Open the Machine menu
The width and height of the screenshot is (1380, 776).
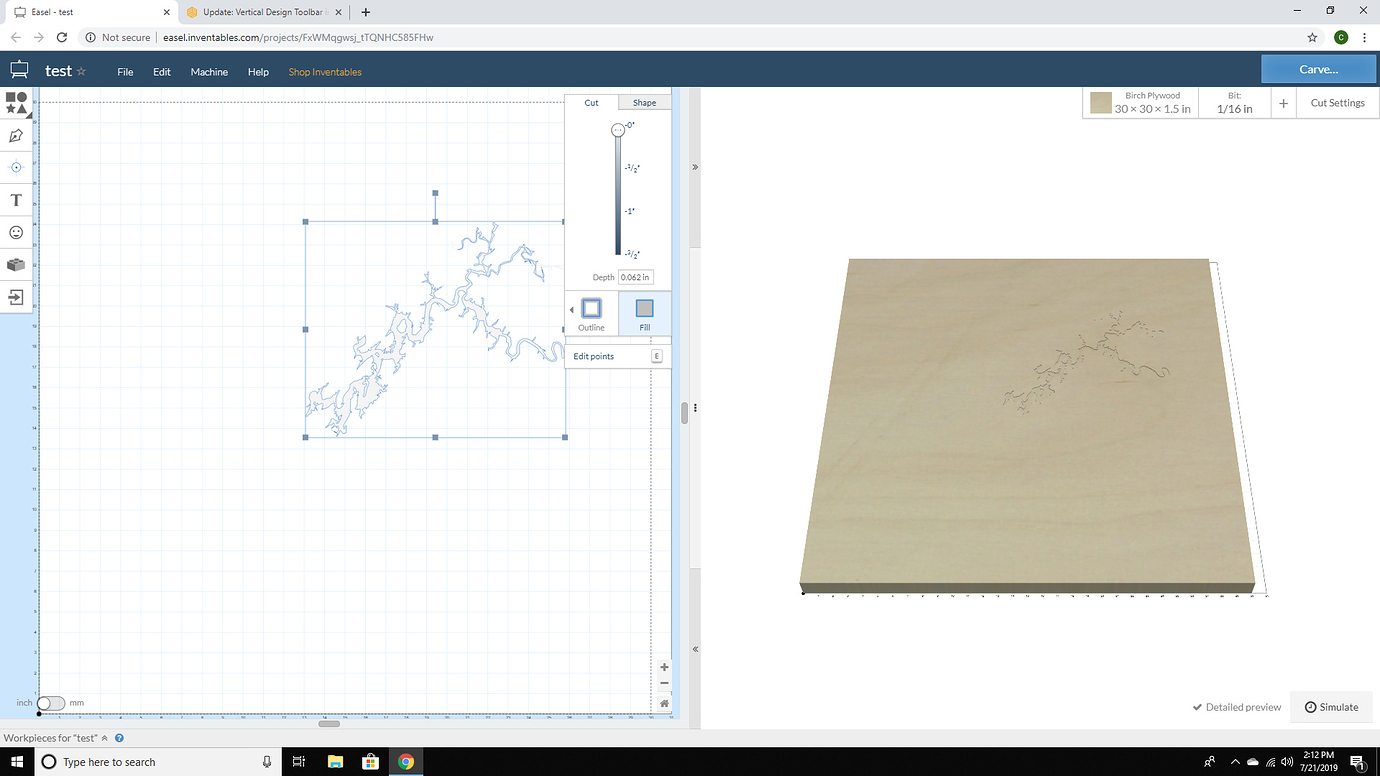(x=209, y=71)
